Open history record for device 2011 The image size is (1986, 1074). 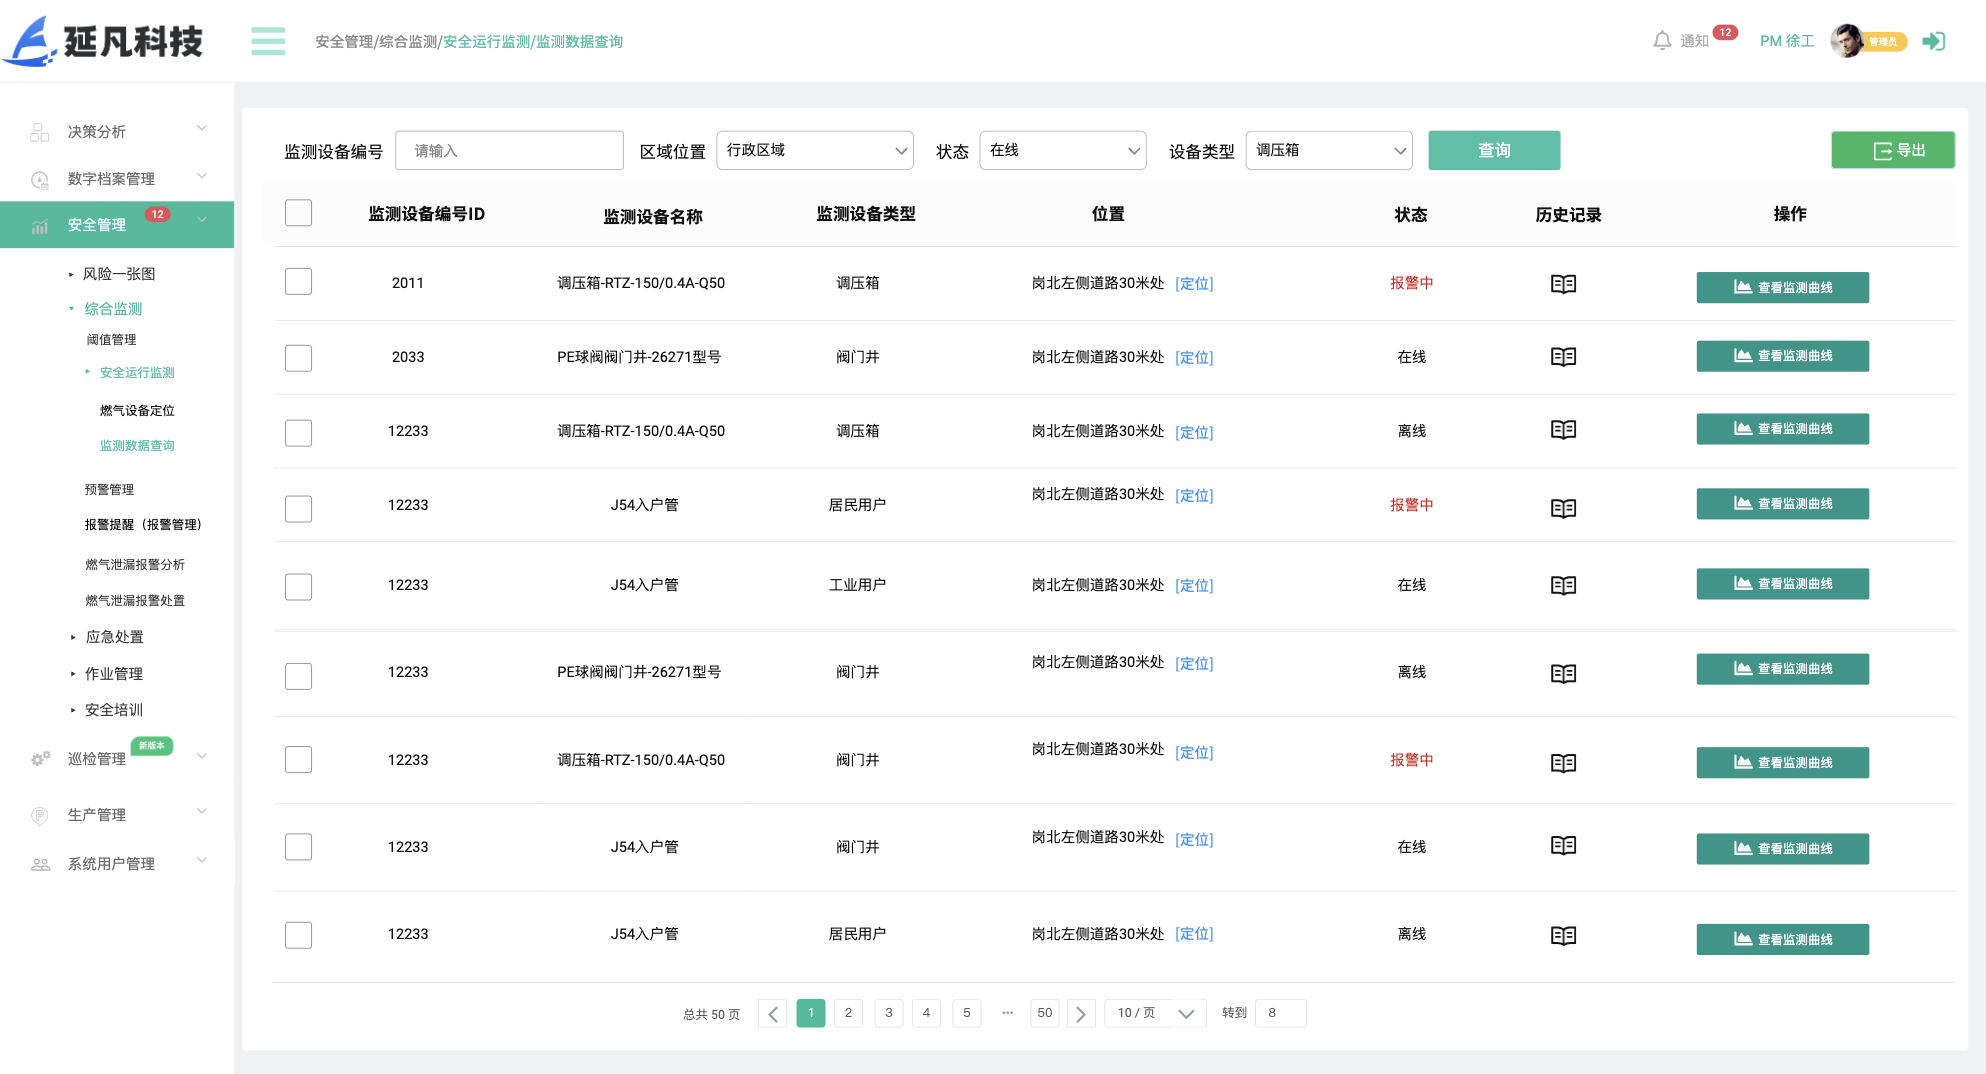[1564, 284]
